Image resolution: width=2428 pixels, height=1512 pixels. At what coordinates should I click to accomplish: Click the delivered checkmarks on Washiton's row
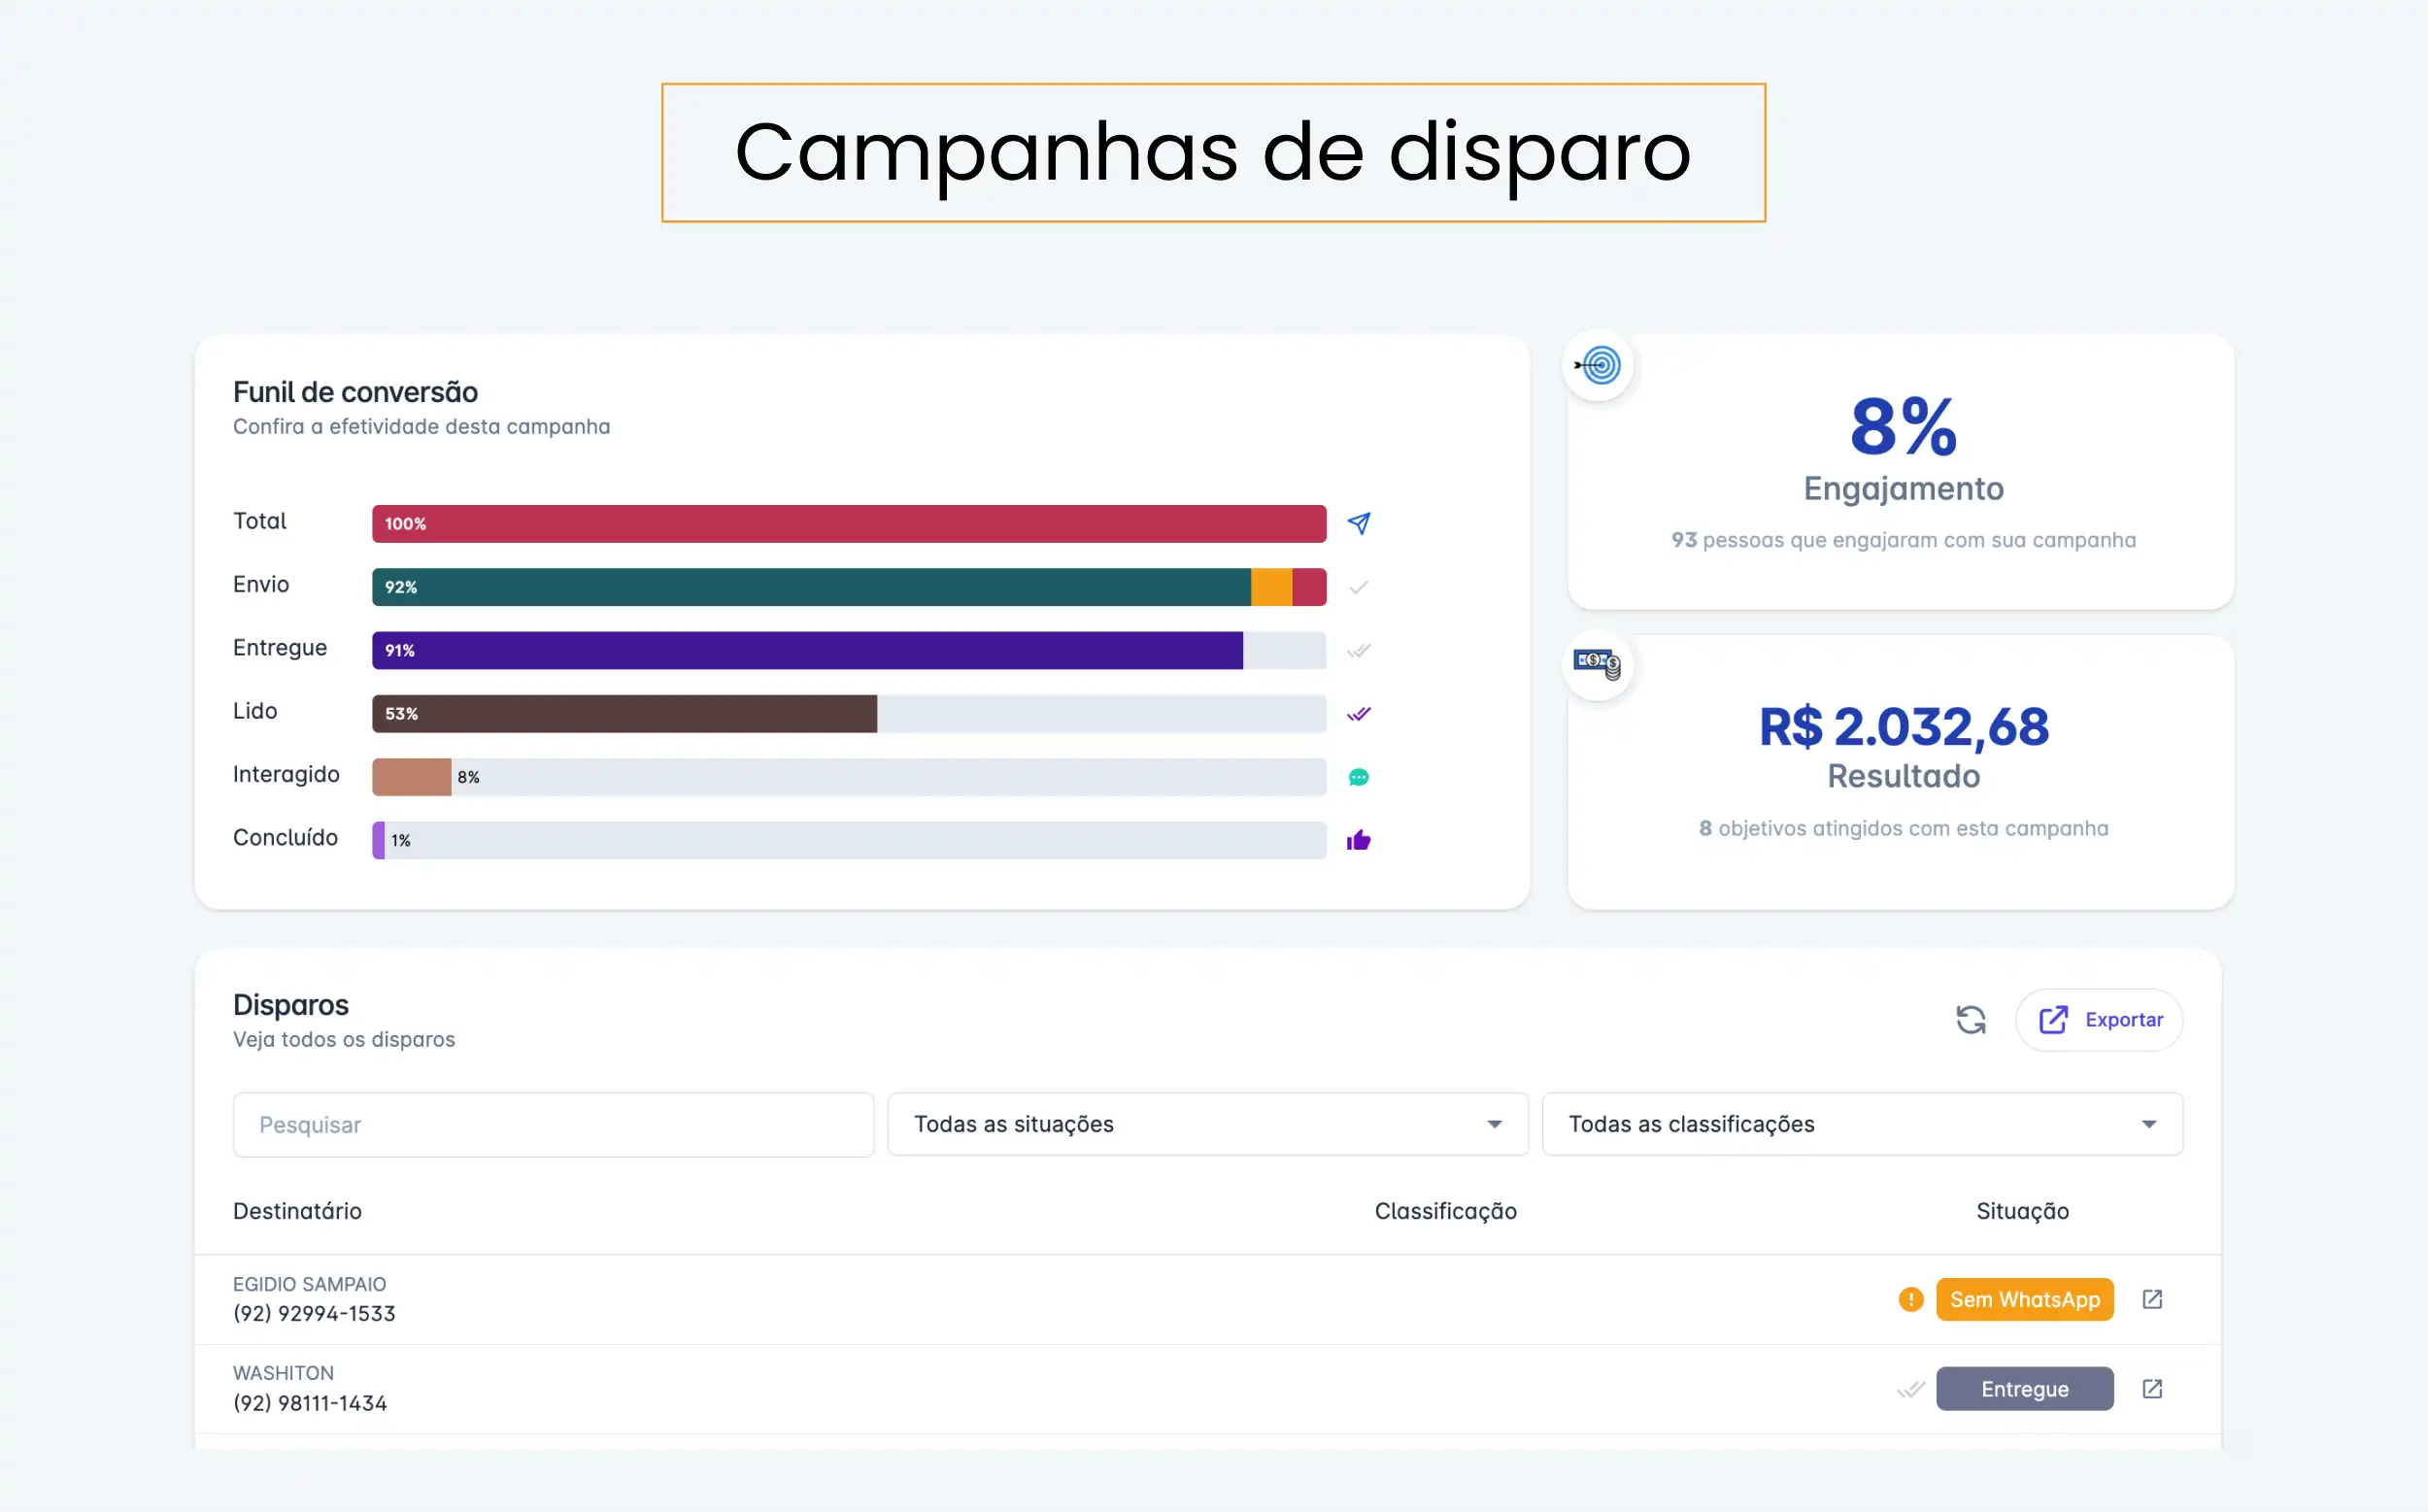click(x=1910, y=1388)
